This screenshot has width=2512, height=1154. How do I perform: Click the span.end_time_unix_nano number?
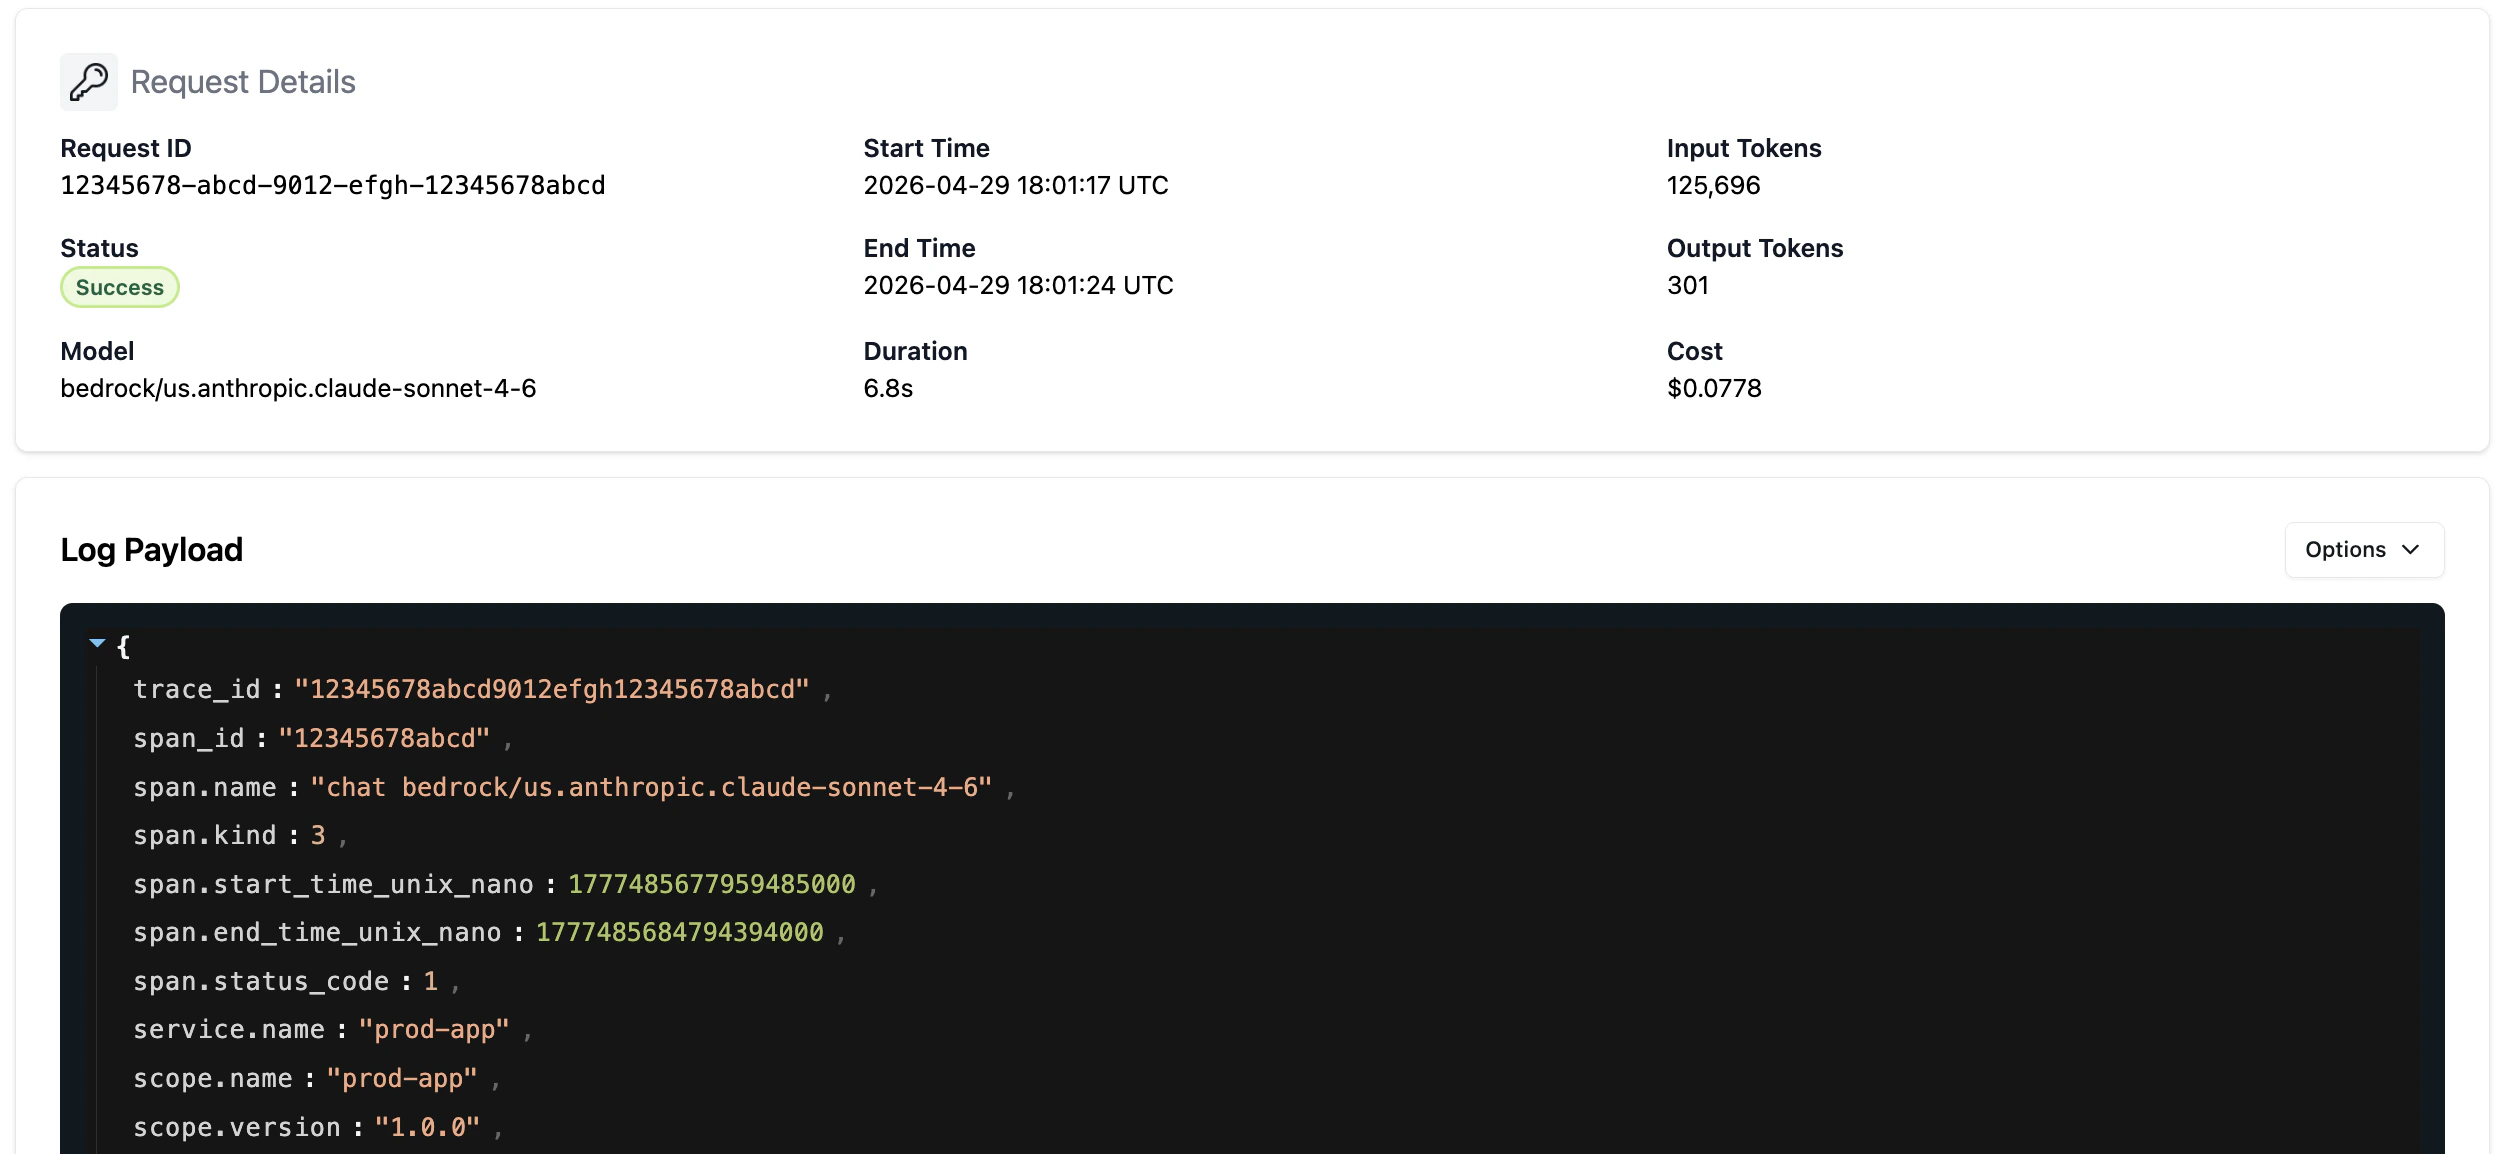coord(680,932)
